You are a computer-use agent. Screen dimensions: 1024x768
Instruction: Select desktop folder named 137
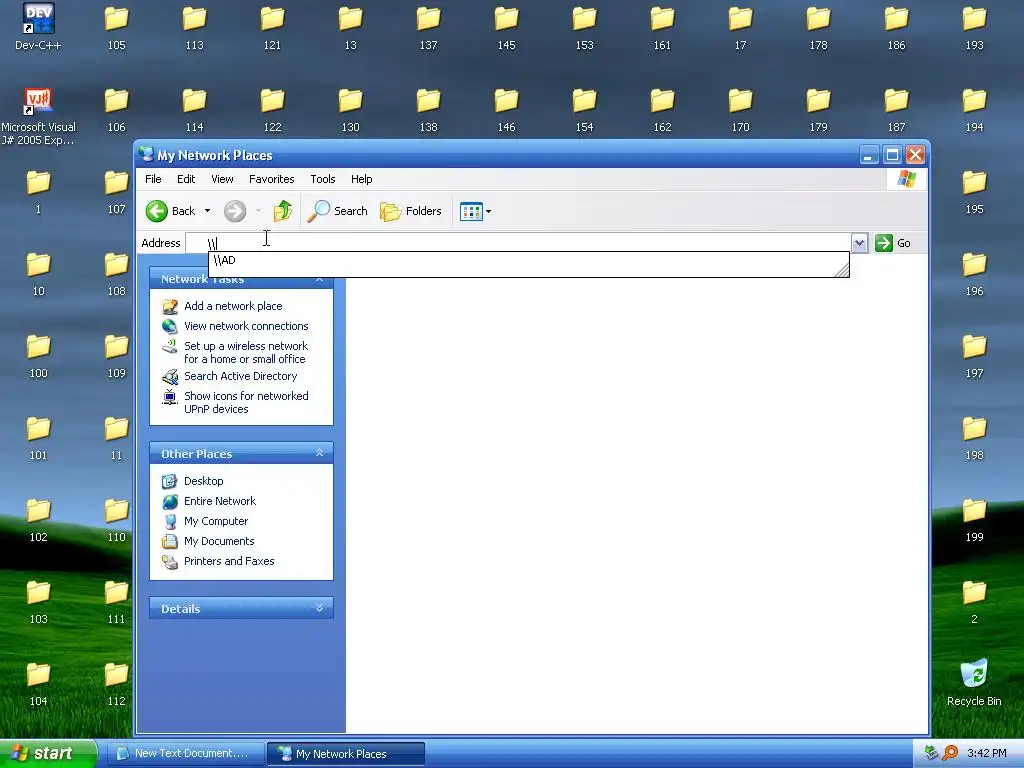[x=428, y=28]
